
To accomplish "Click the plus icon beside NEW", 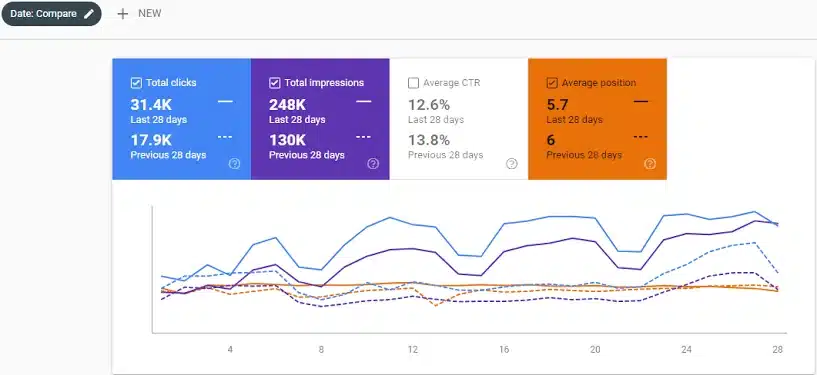I will coord(122,14).
